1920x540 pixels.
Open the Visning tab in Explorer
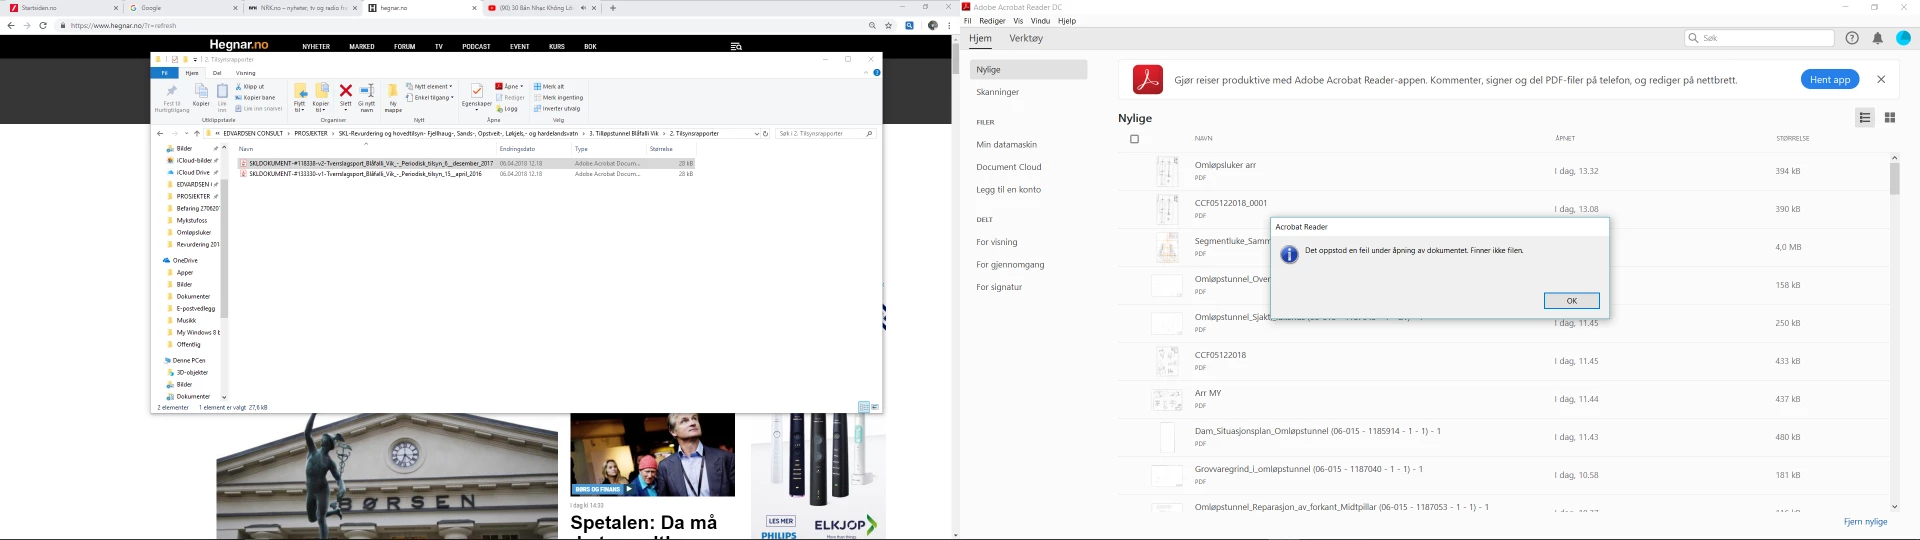246,73
